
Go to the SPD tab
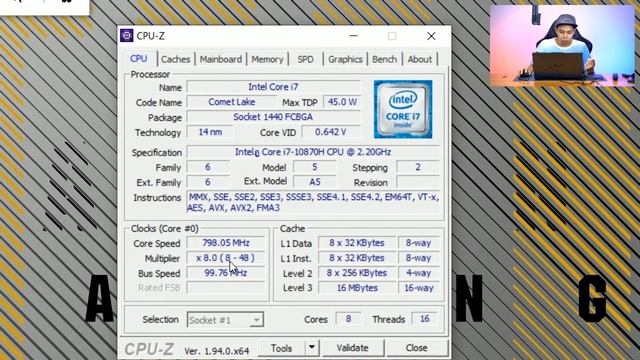coord(305,59)
